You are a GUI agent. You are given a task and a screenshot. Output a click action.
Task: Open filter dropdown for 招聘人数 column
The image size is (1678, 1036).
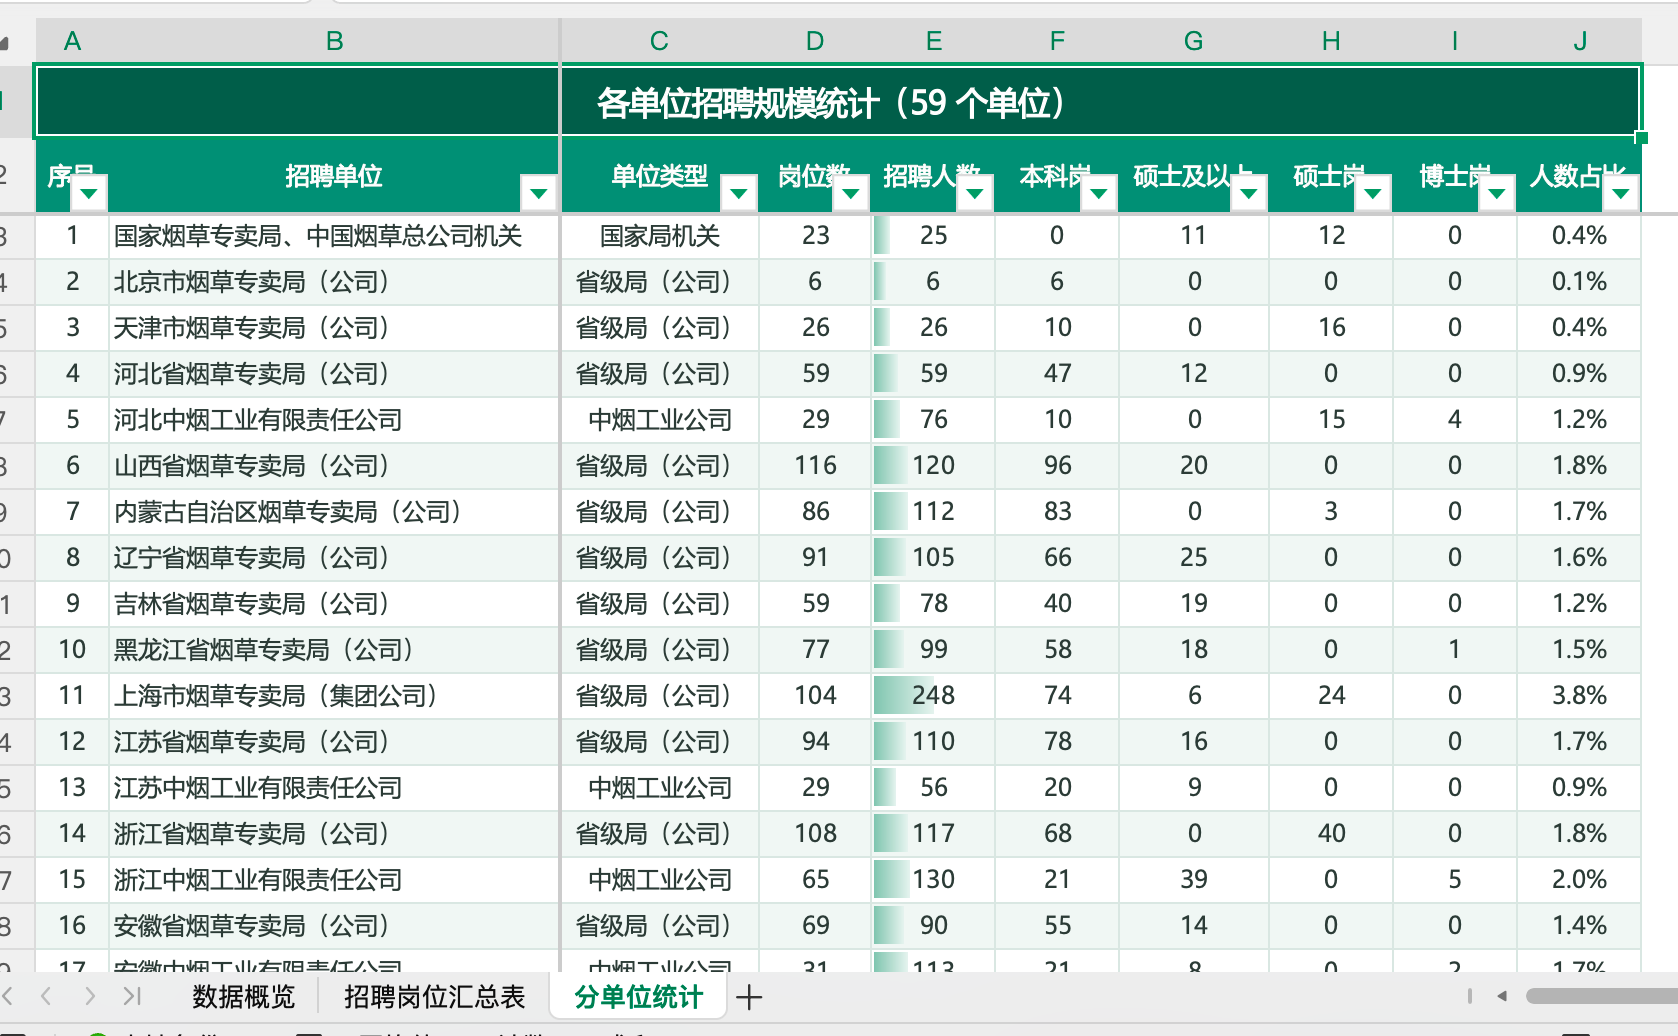click(975, 193)
